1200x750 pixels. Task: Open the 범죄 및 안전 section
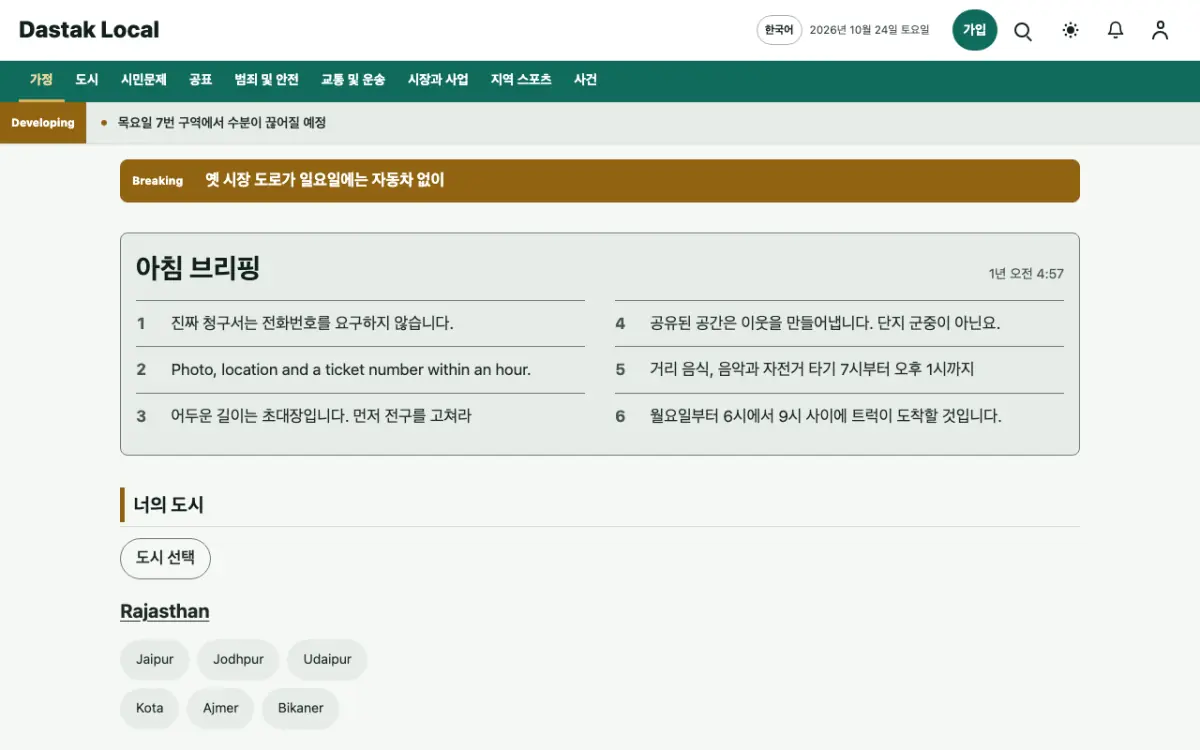click(266, 80)
